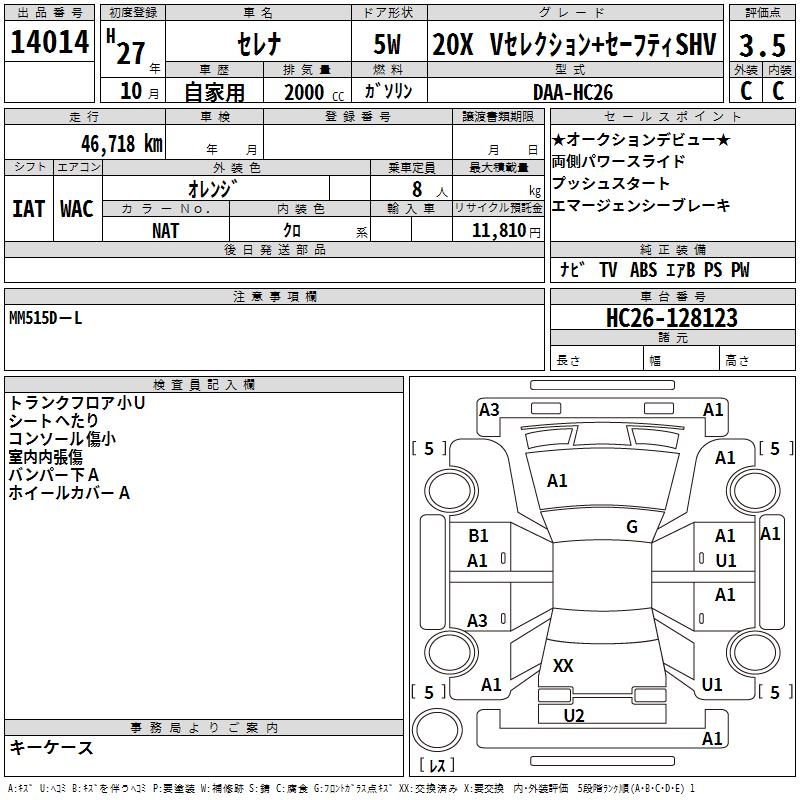The height and width of the screenshot is (800, 800).
Task: Click the seating capacity 8 人
Action: (x=429, y=190)
